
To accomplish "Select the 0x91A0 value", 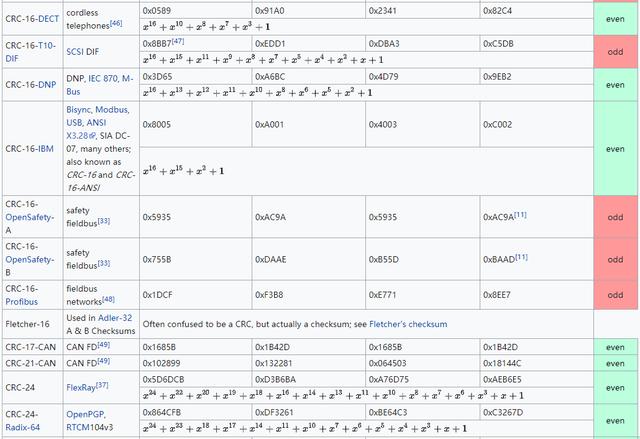I will click(269, 11).
